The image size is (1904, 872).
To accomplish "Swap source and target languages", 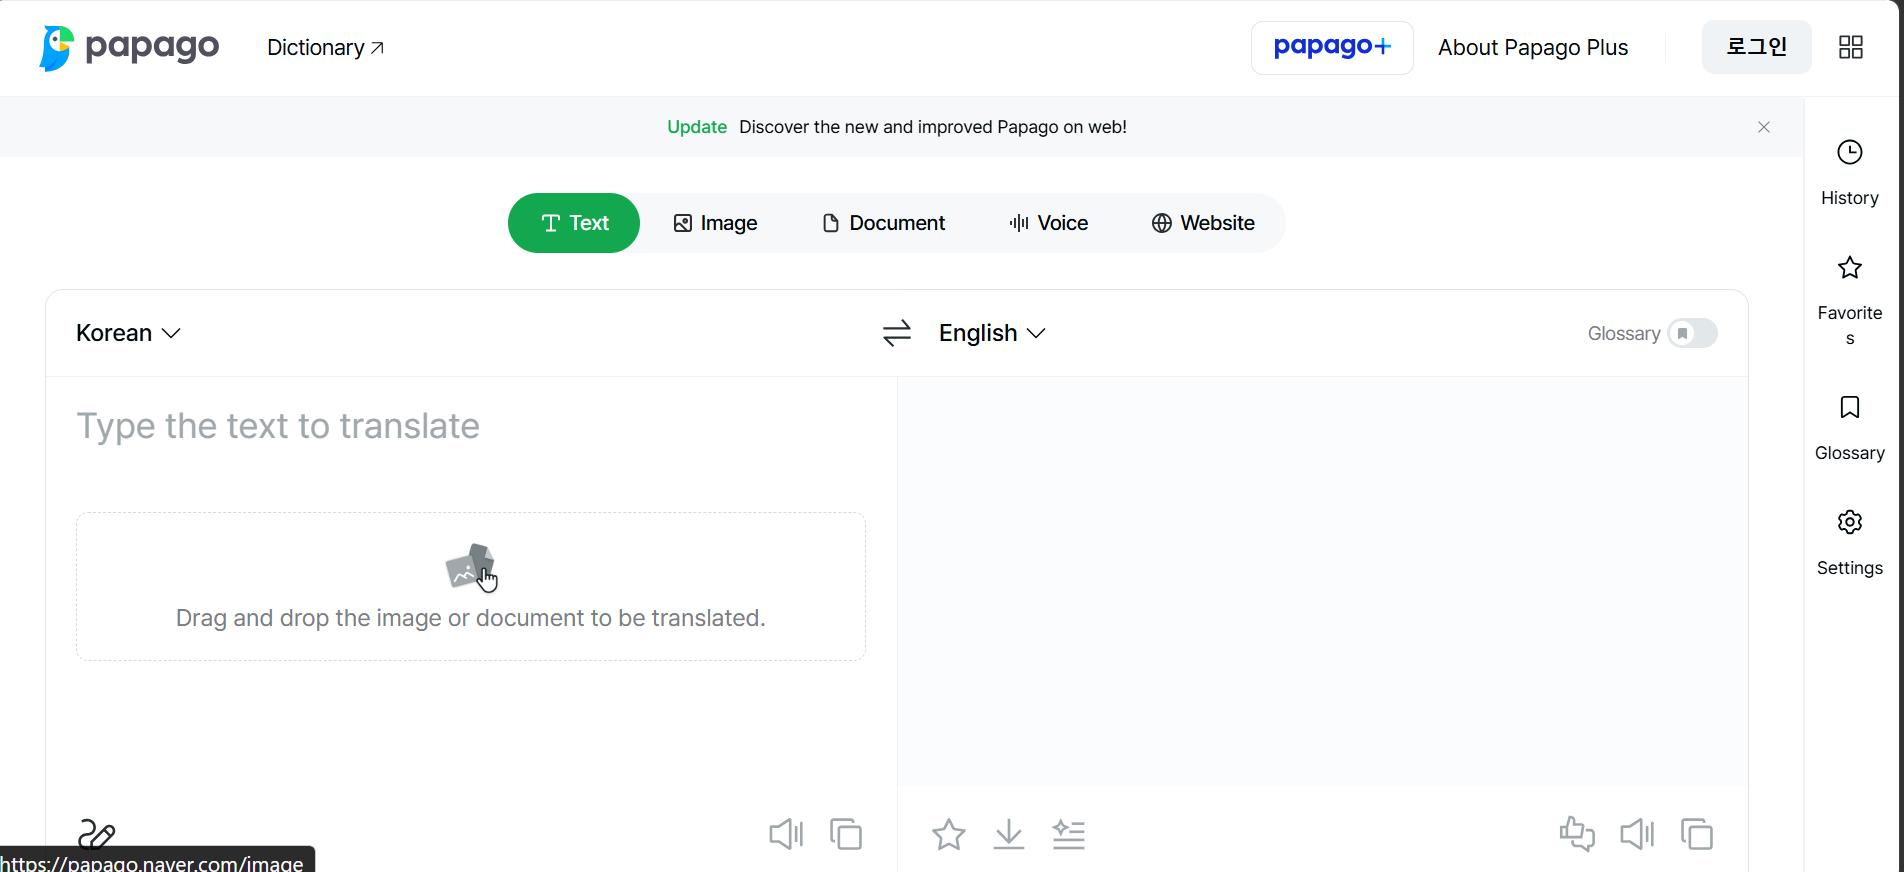I will coord(897,333).
